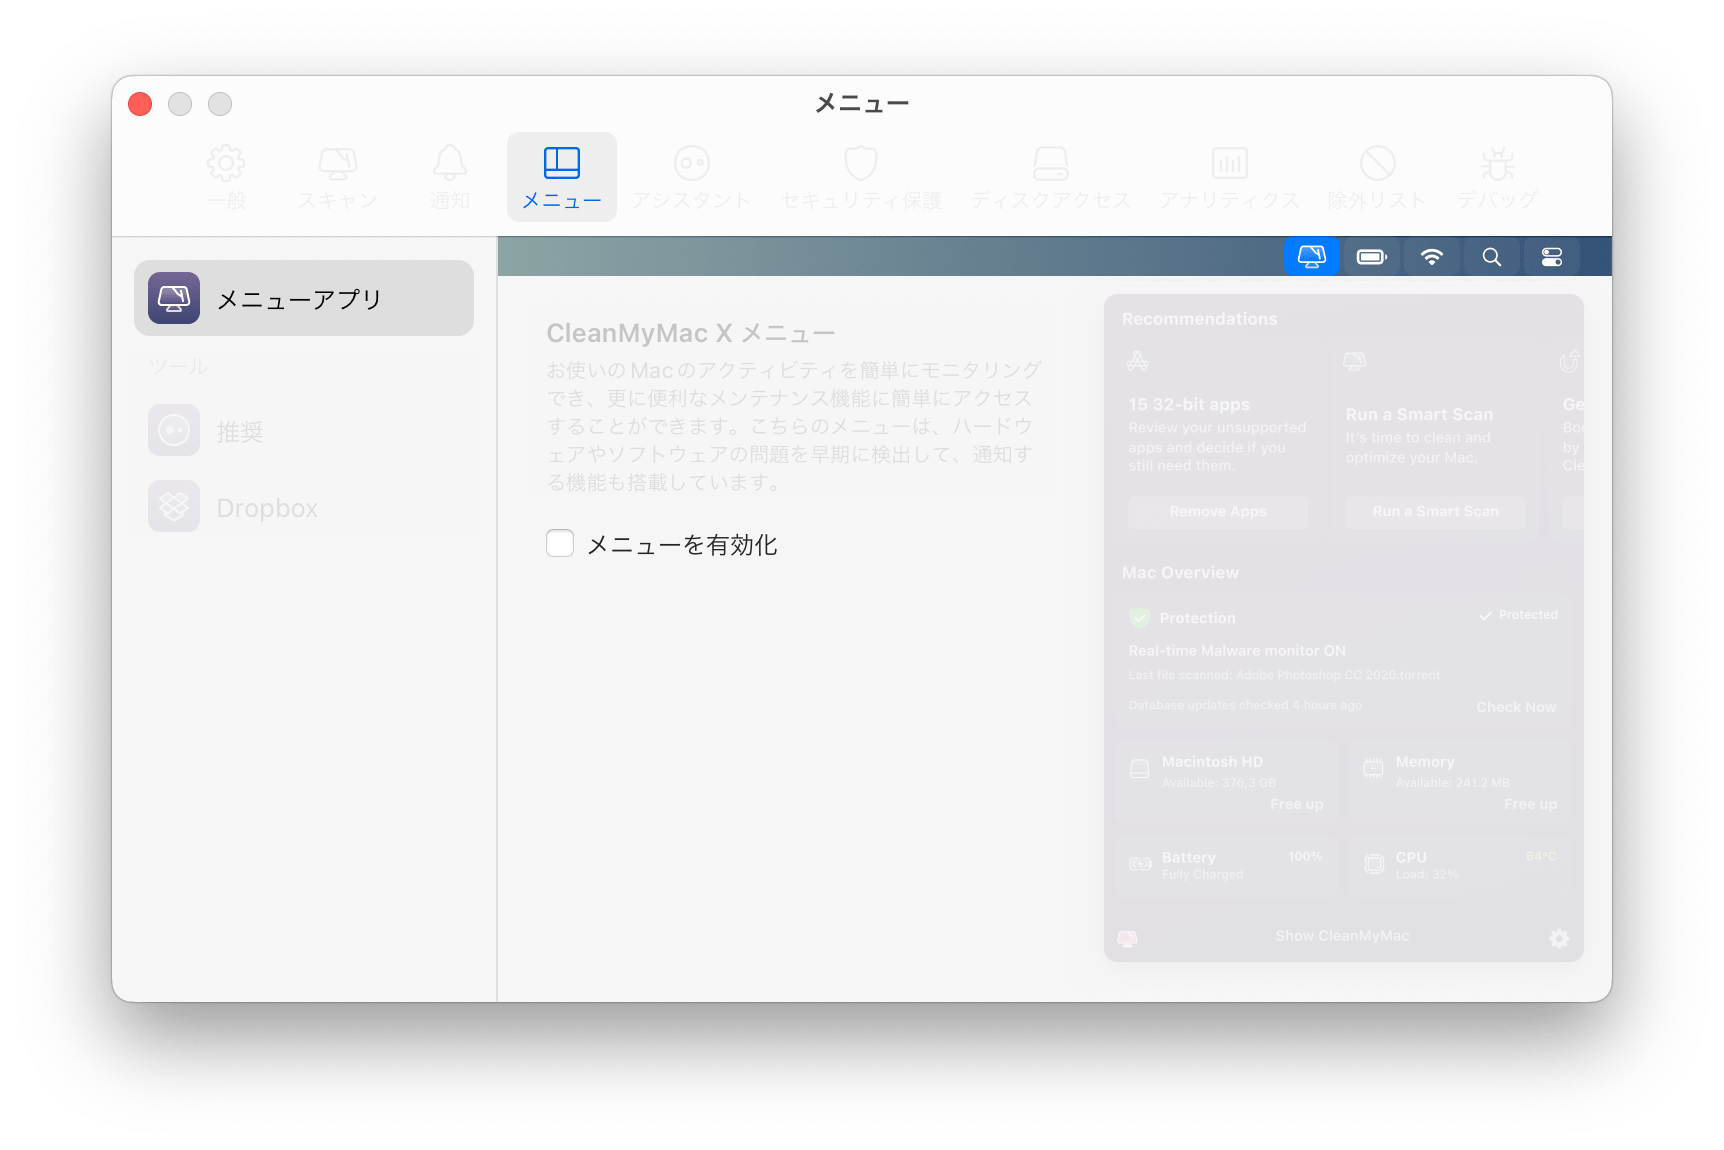Click the Remove Apps button

[x=1218, y=512]
